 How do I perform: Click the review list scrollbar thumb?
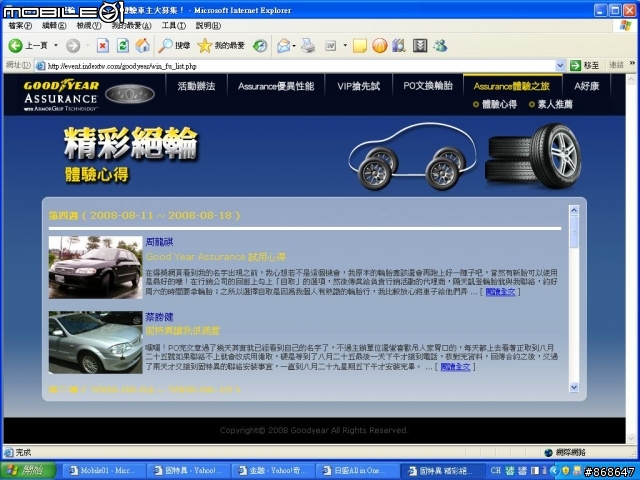tap(574, 231)
